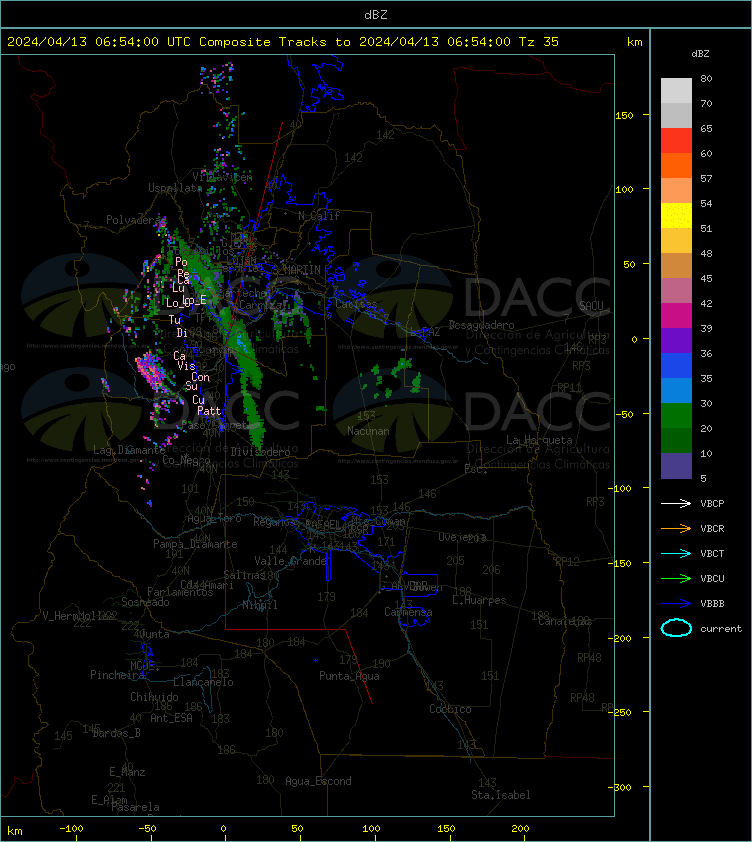Click the orange VBCR arrow icon
The height and width of the screenshot is (842, 752).
coord(676,528)
